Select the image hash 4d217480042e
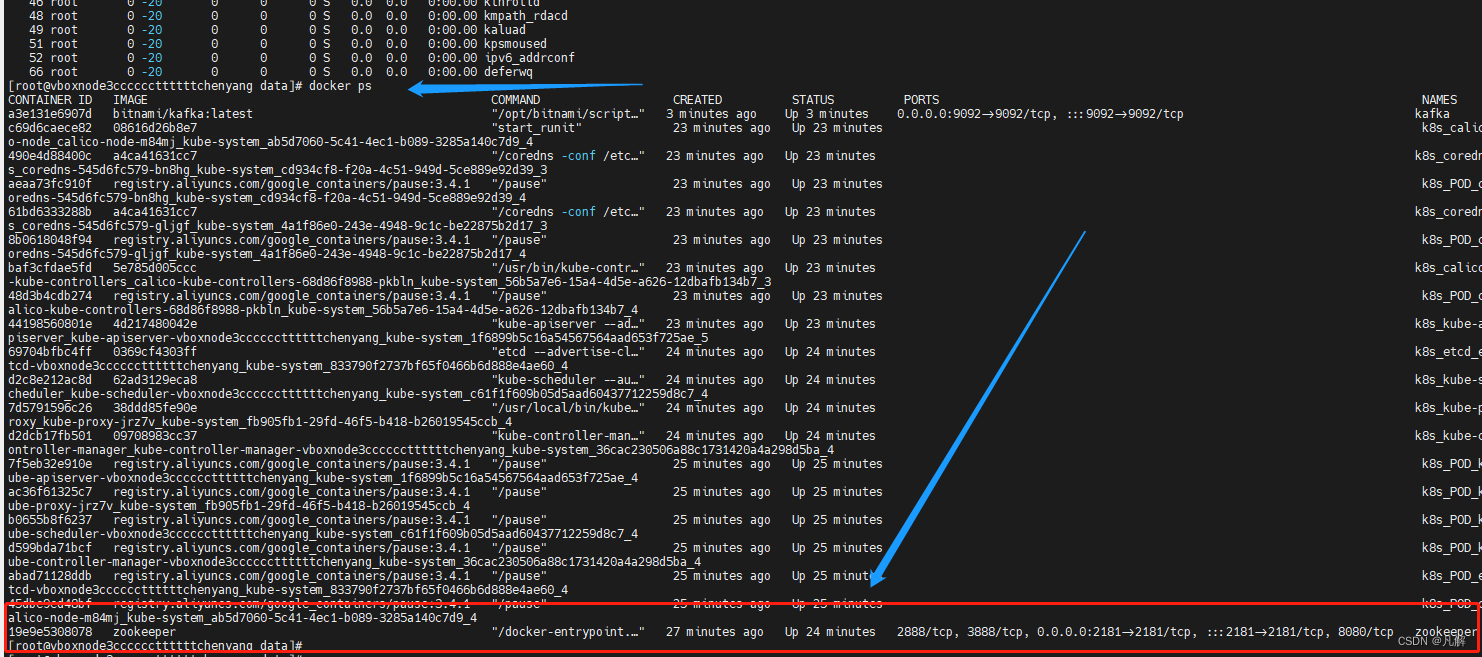 click(x=155, y=324)
